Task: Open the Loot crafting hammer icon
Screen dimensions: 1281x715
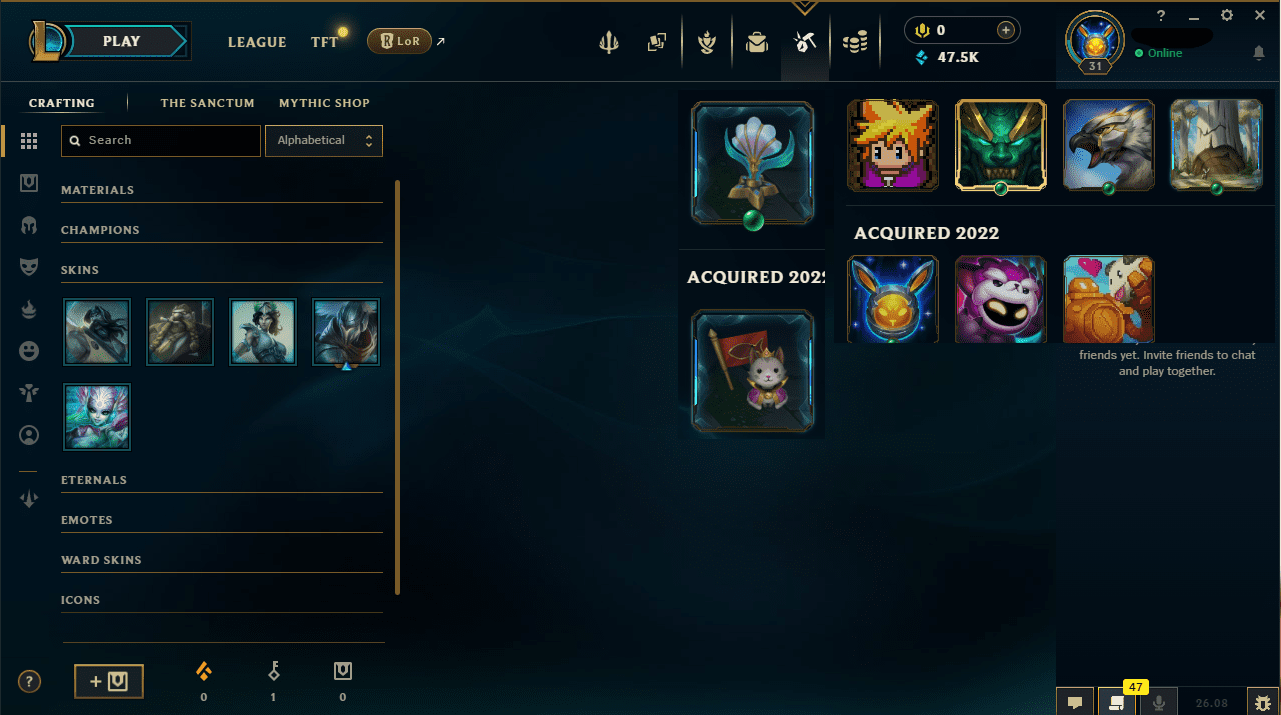Action: coord(805,42)
